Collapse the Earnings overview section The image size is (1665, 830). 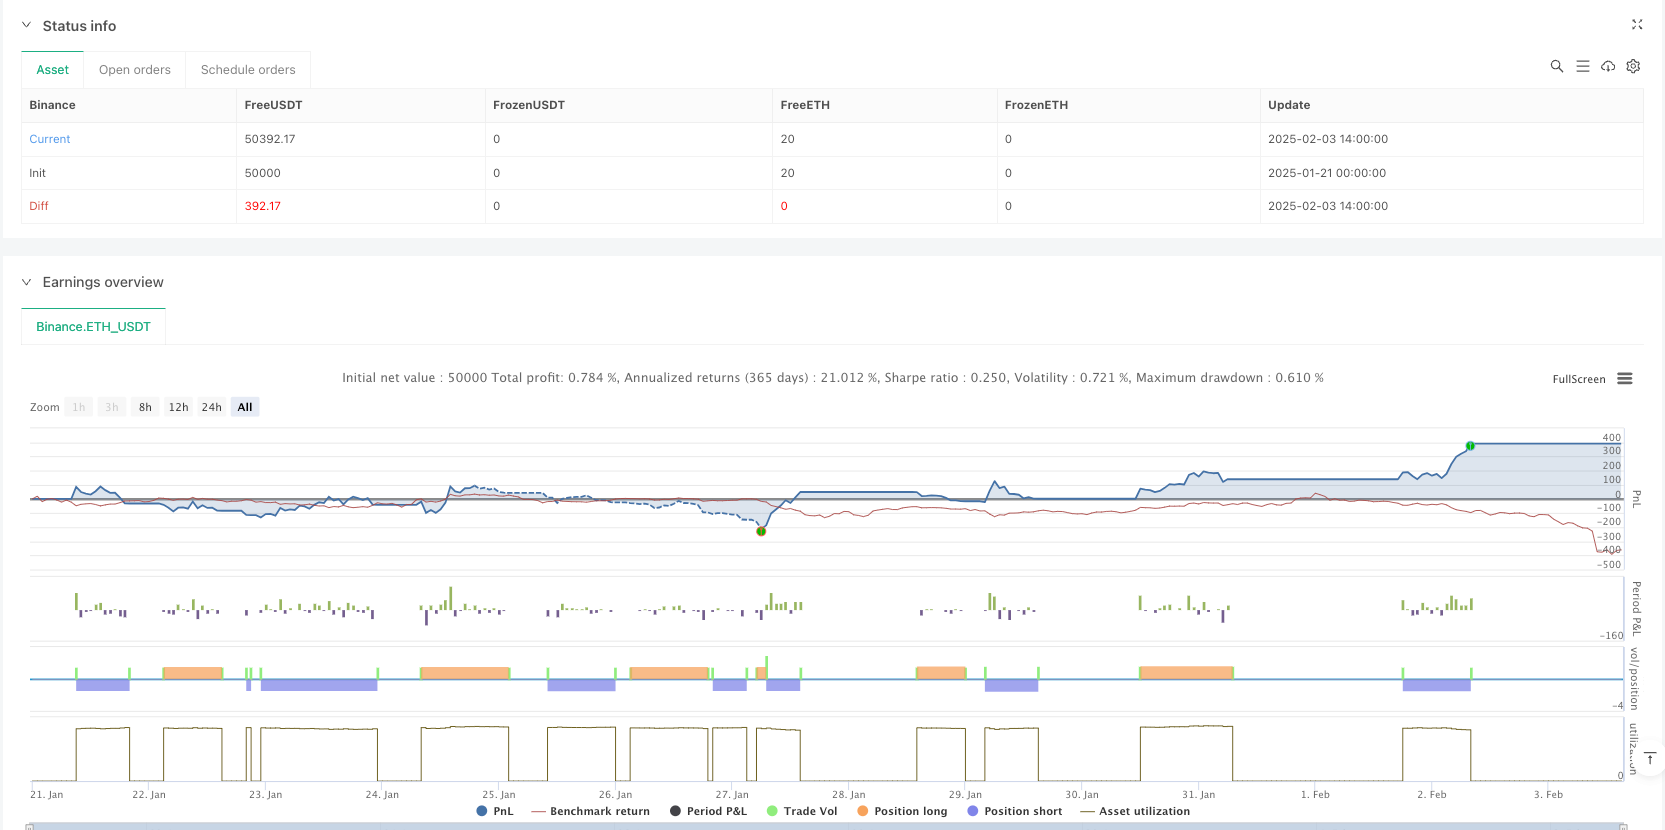tap(27, 282)
